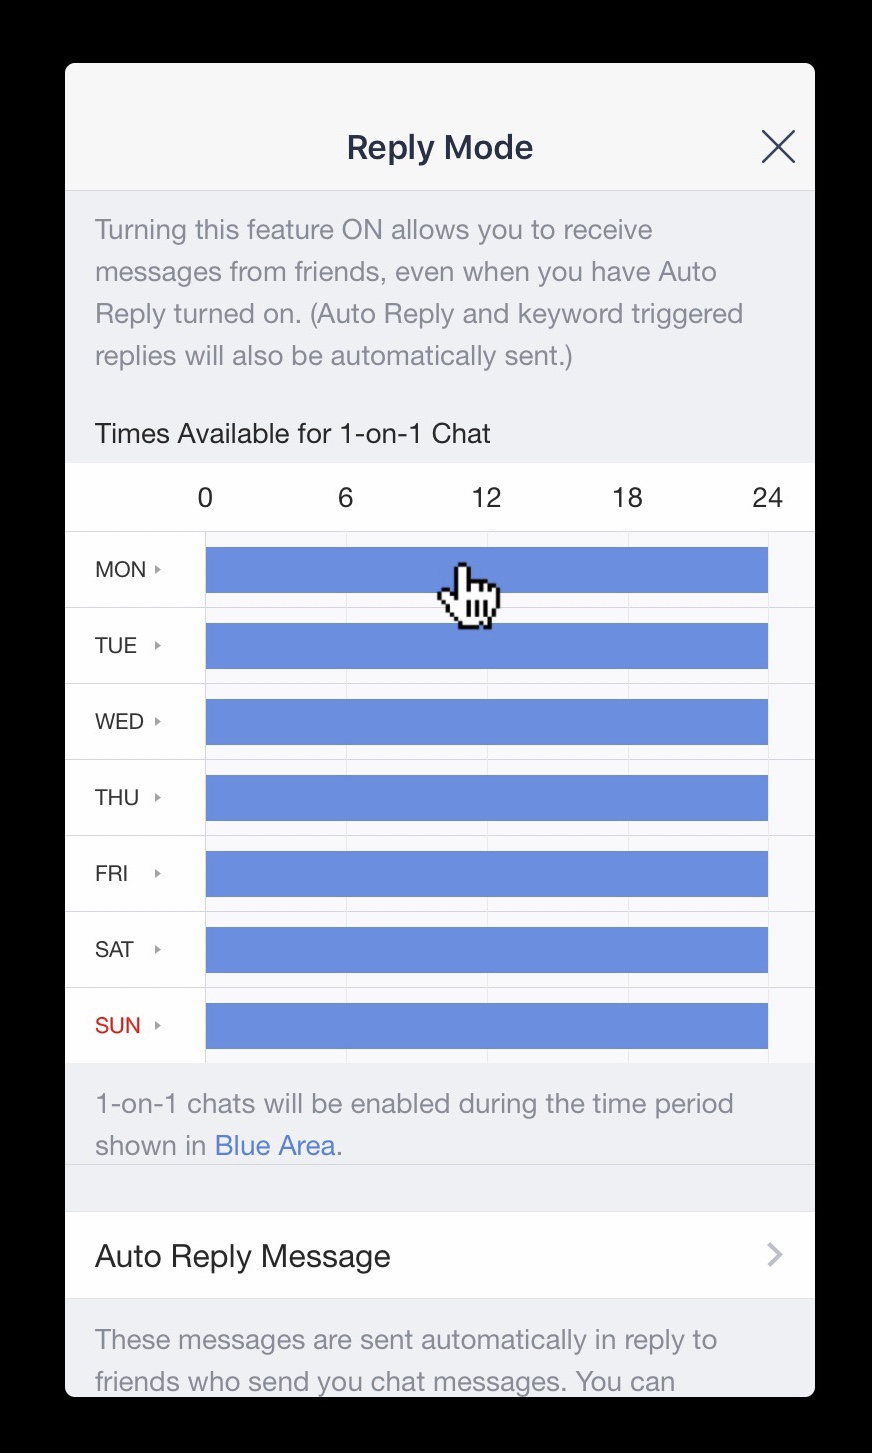Image resolution: width=872 pixels, height=1453 pixels.
Task: Select Tuesday's blue availability bar
Action: coord(487,646)
